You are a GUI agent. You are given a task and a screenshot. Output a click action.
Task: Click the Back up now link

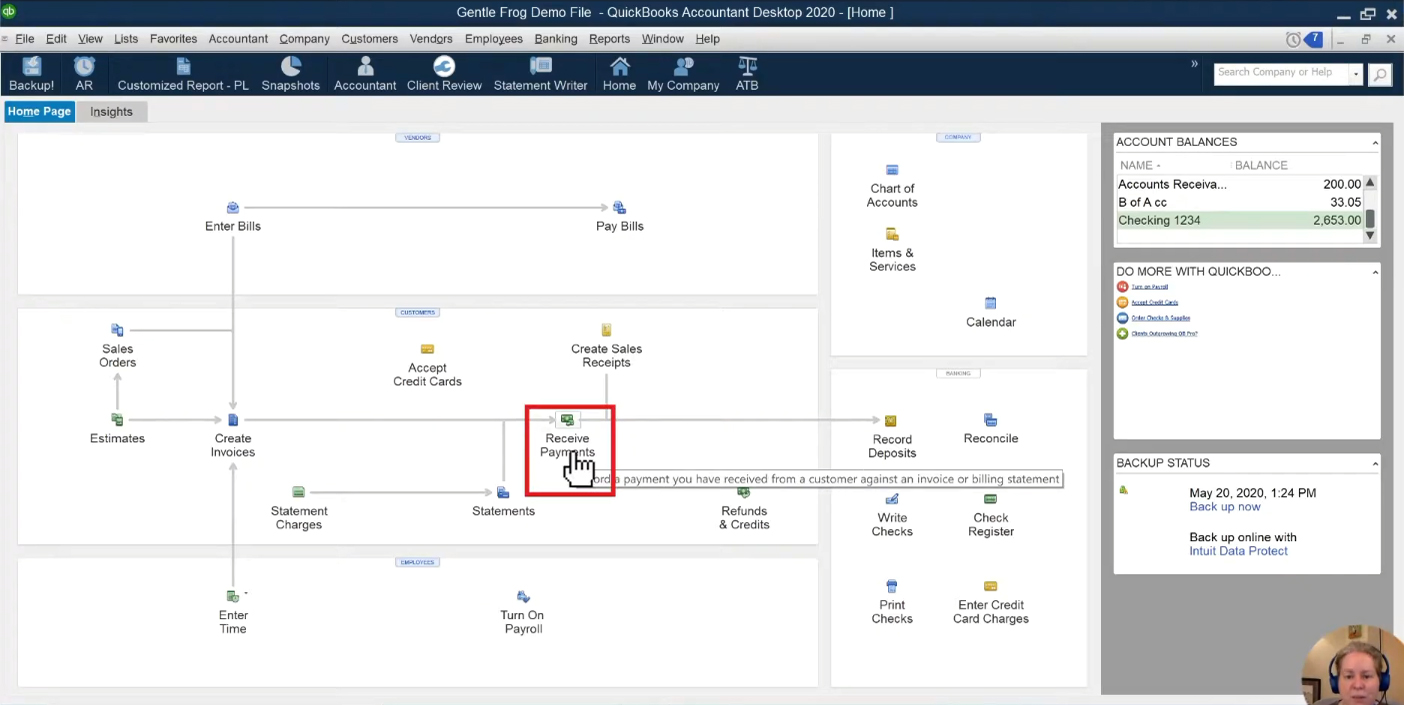click(1225, 507)
